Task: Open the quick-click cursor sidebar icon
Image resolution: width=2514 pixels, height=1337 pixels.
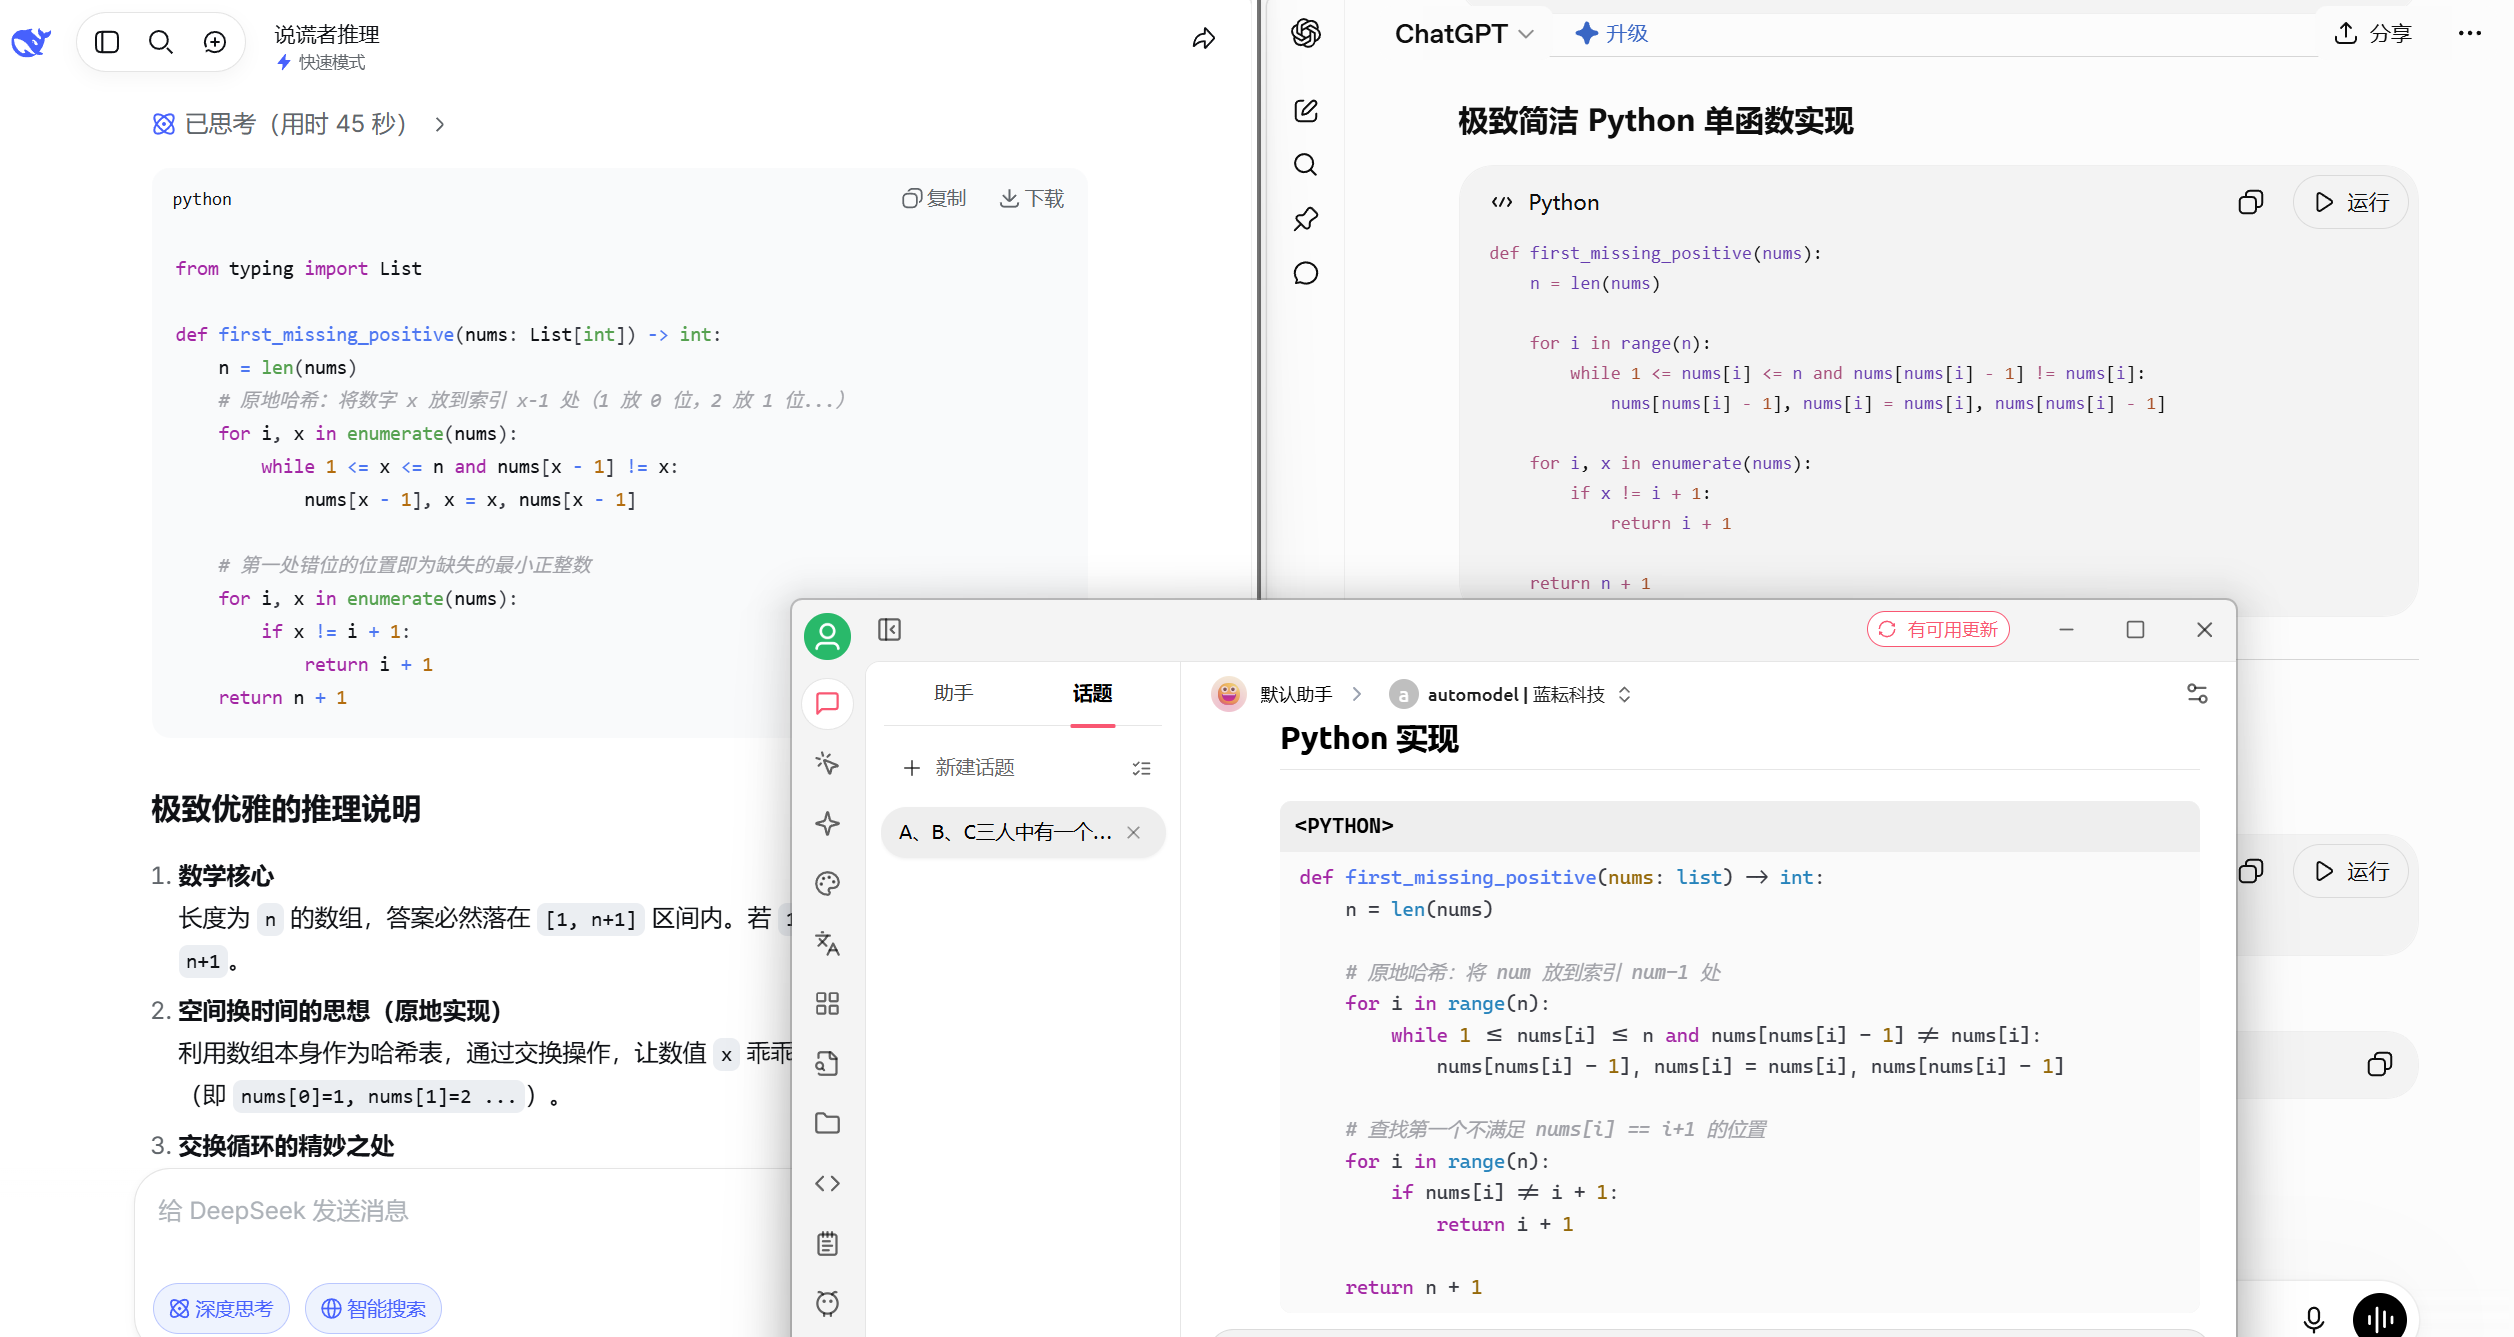Action: pos(827,763)
